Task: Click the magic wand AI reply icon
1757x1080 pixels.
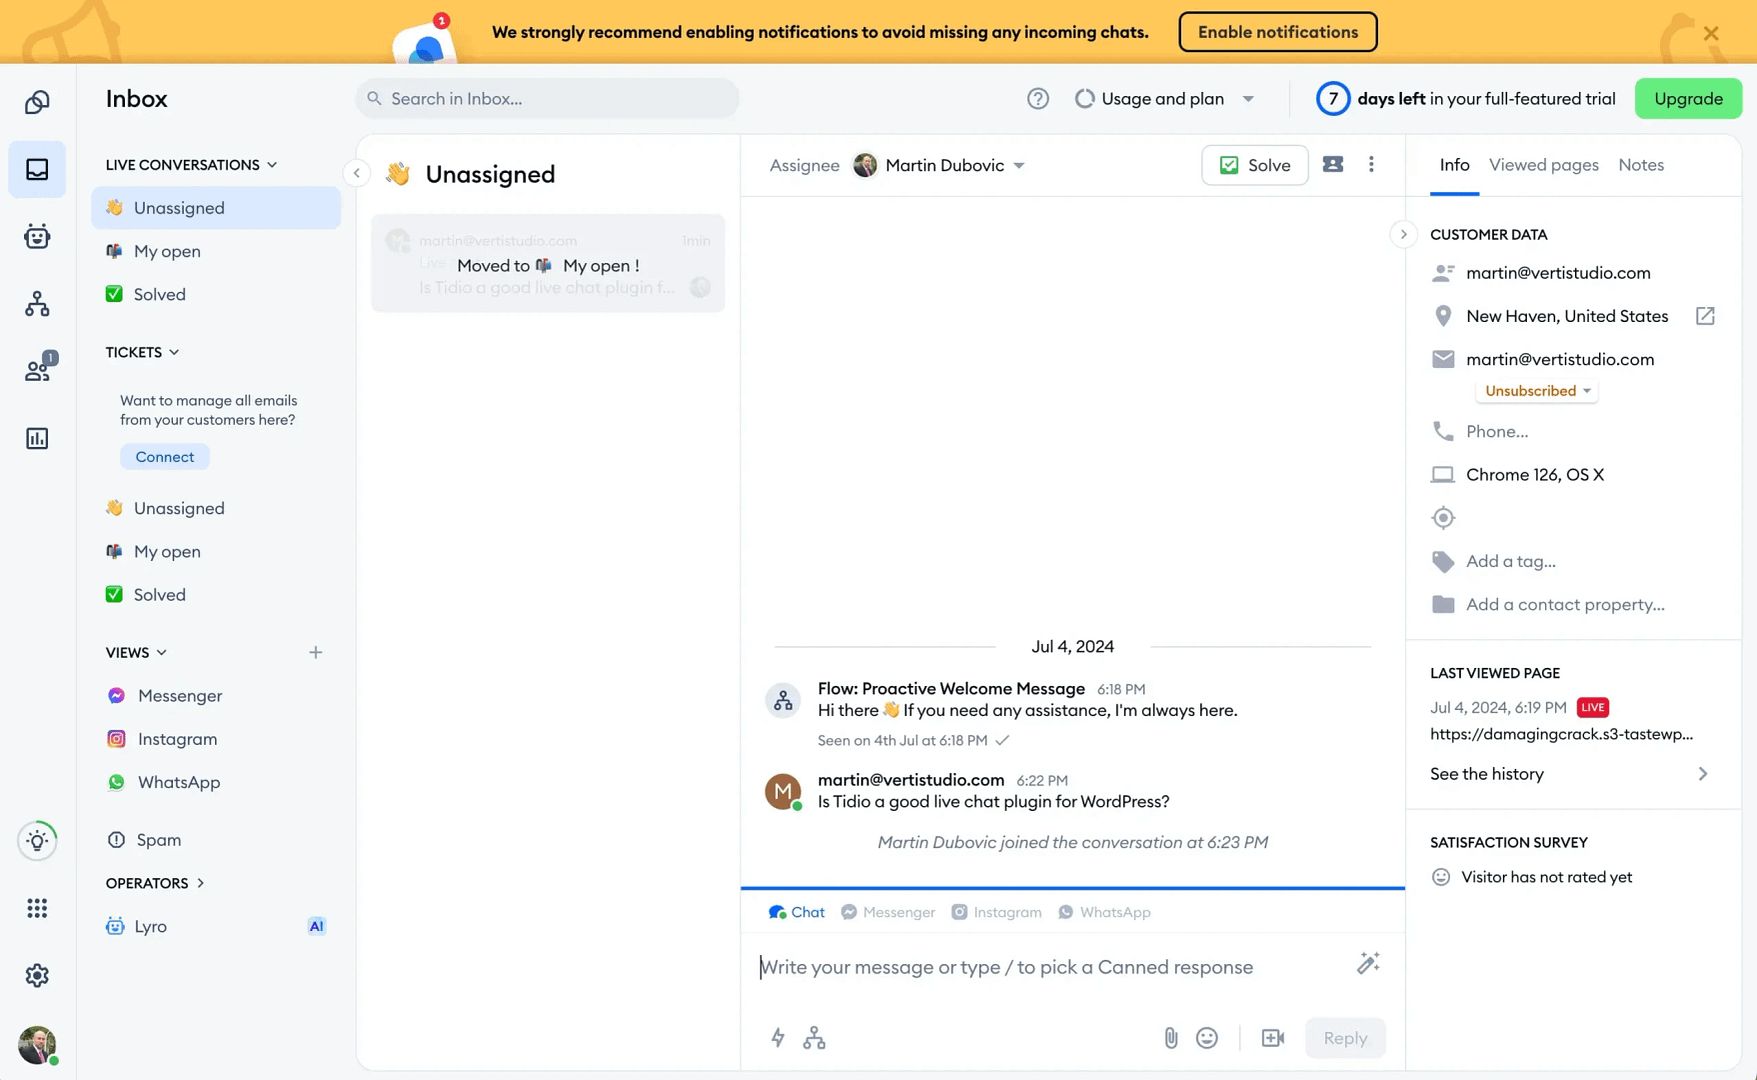Action: pos(1368,963)
